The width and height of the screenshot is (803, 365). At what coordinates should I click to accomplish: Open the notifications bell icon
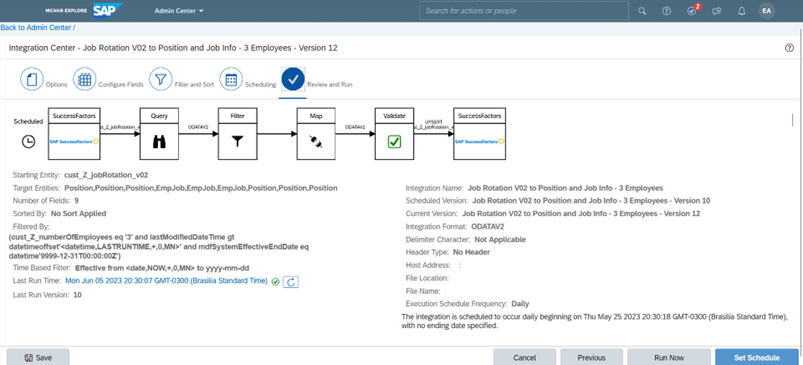[x=742, y=11]
